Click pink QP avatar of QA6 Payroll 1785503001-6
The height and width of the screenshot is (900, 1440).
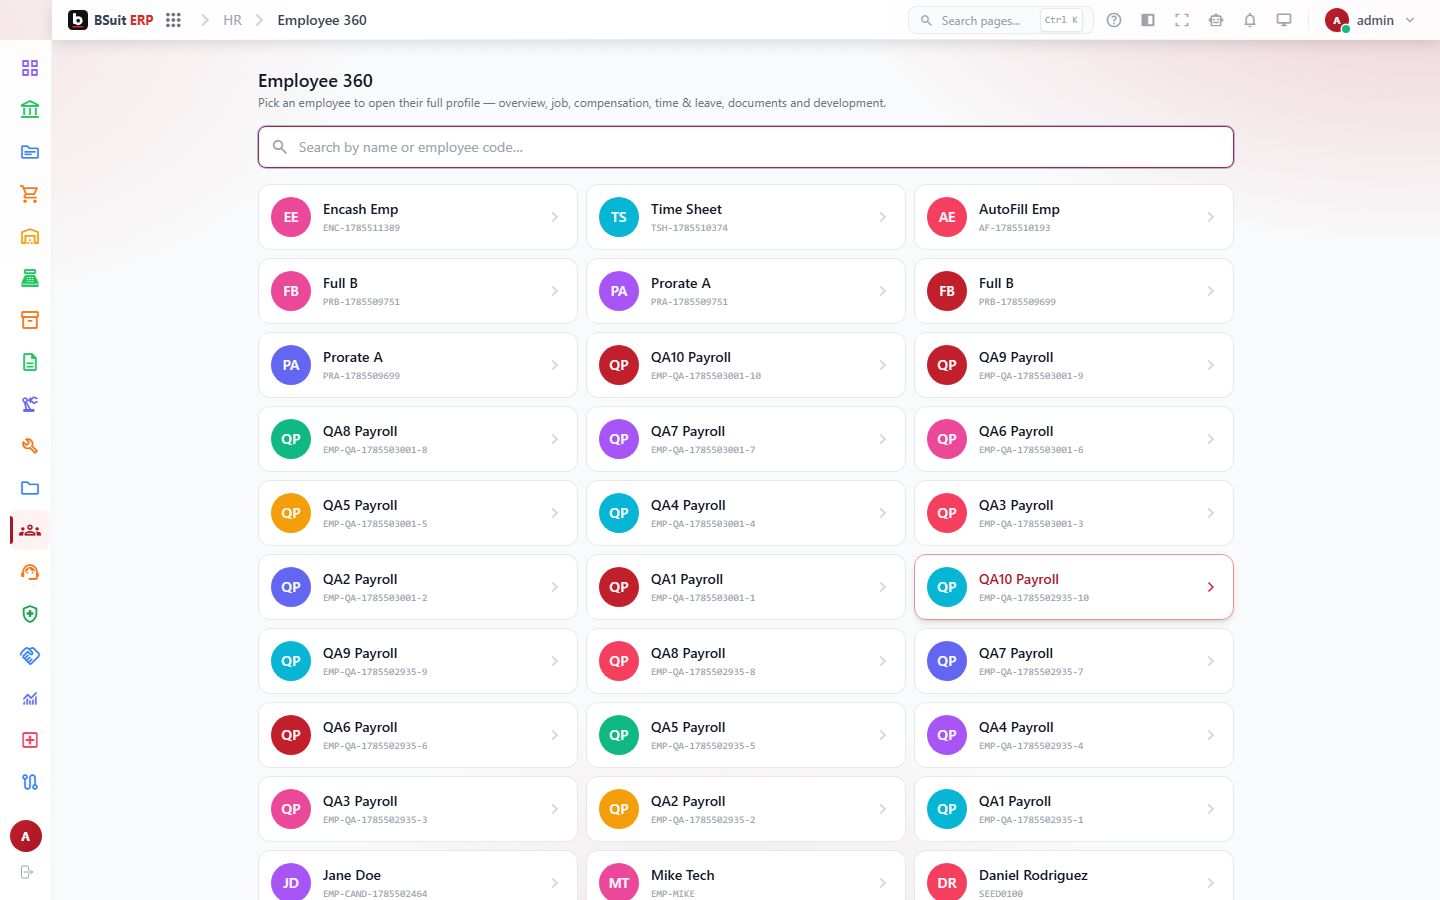pyautogui.click(x=947, y=439)
